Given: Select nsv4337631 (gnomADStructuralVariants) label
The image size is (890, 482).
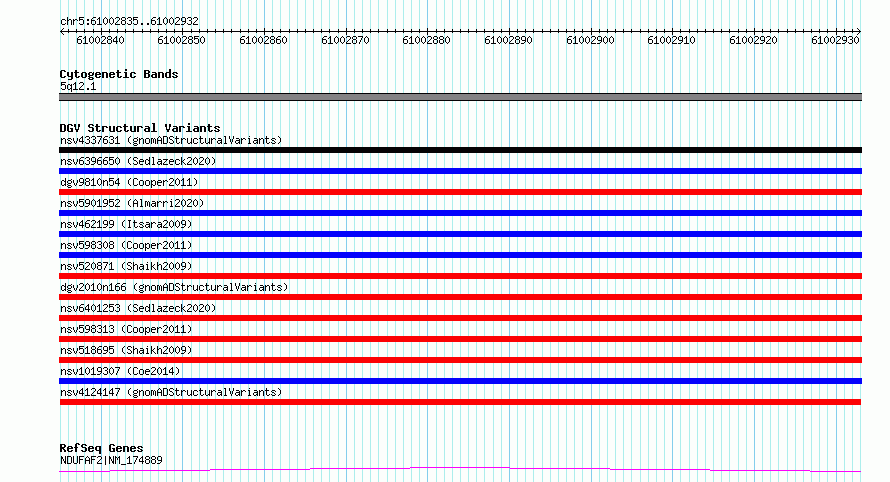Looking at the screenshot, I should (x=171, y=140).
